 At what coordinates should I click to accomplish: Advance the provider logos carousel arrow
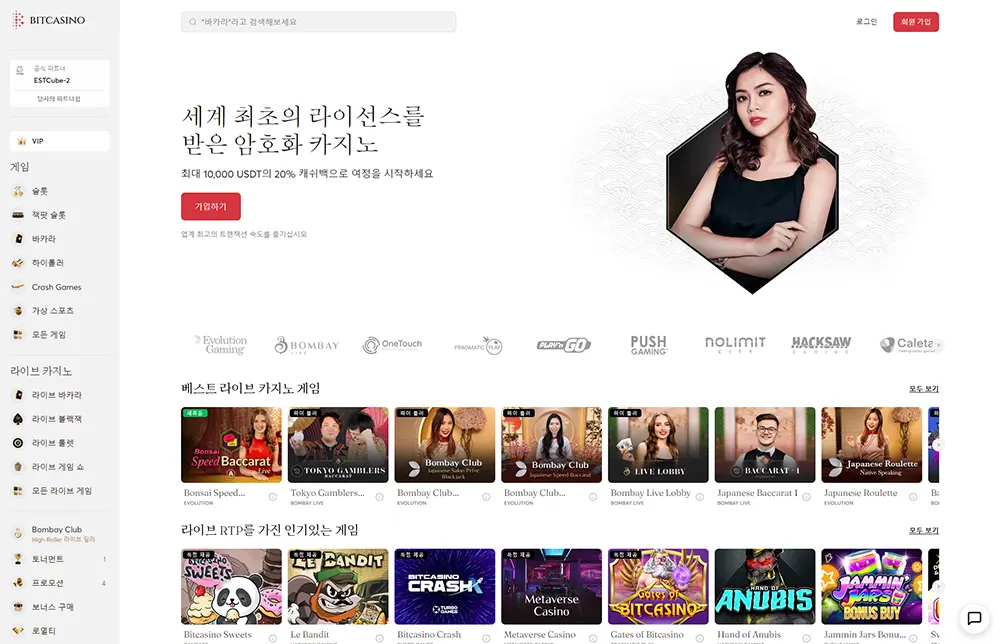click(938, 344)
